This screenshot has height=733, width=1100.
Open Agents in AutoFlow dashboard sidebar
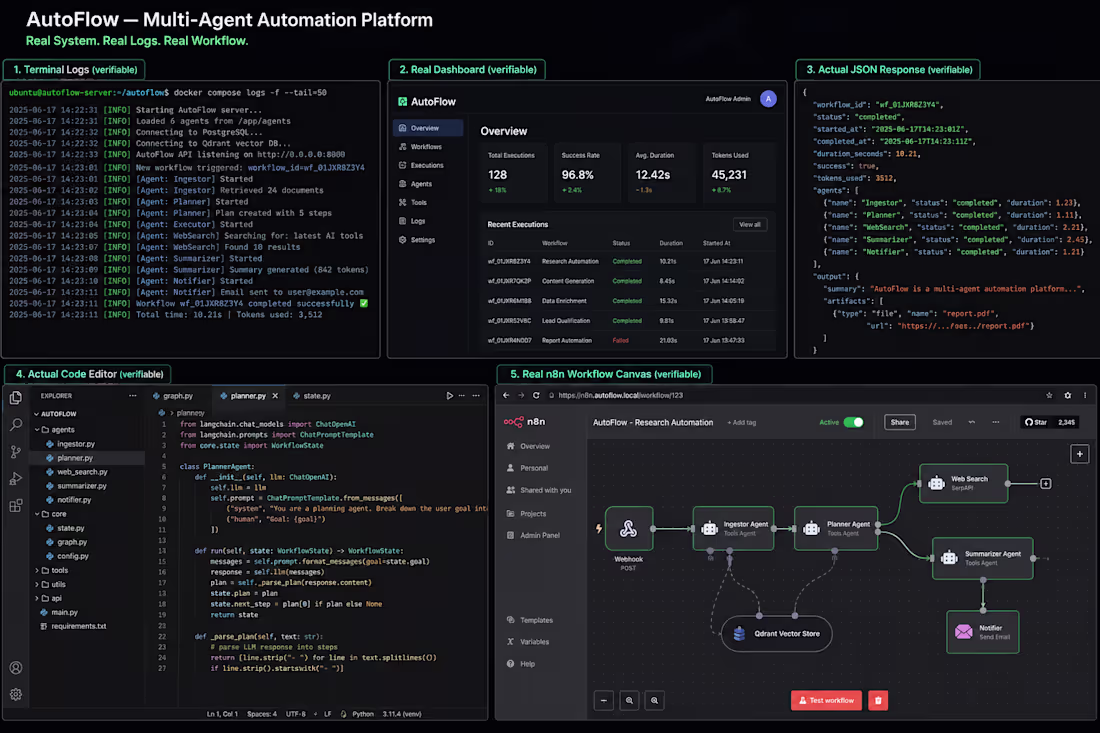[422, 184]
